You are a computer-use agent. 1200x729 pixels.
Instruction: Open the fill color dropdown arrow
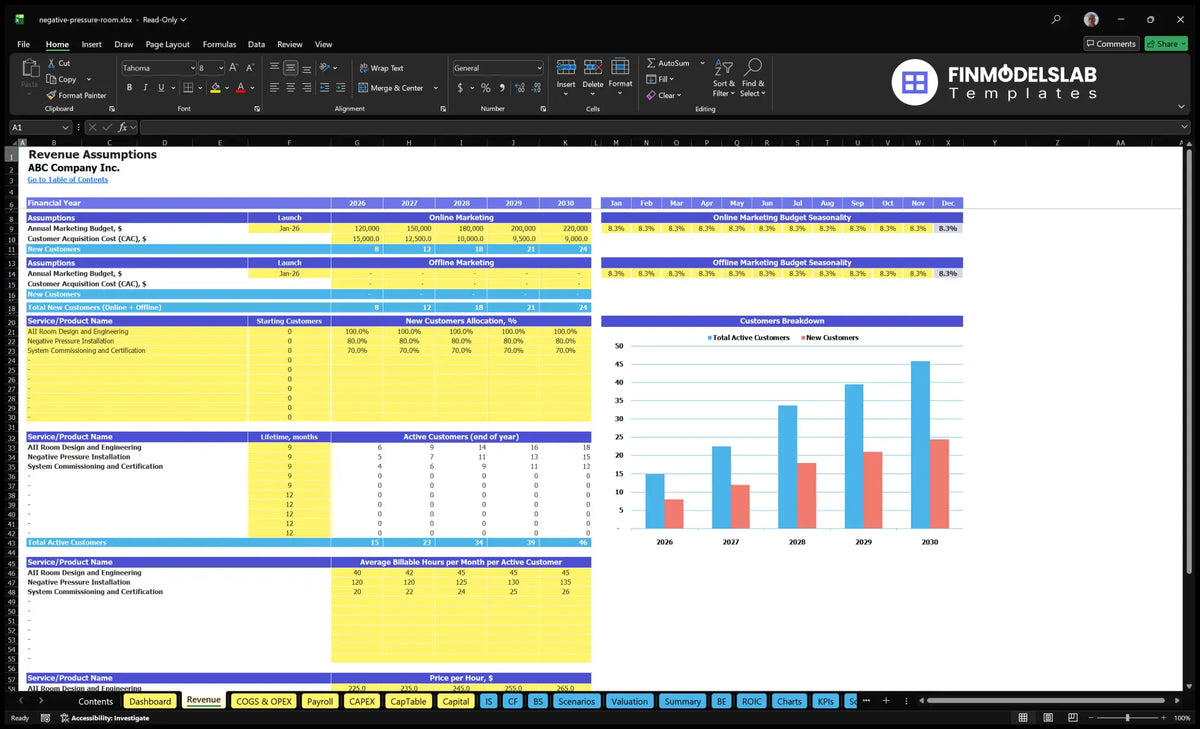click(226, 88)
